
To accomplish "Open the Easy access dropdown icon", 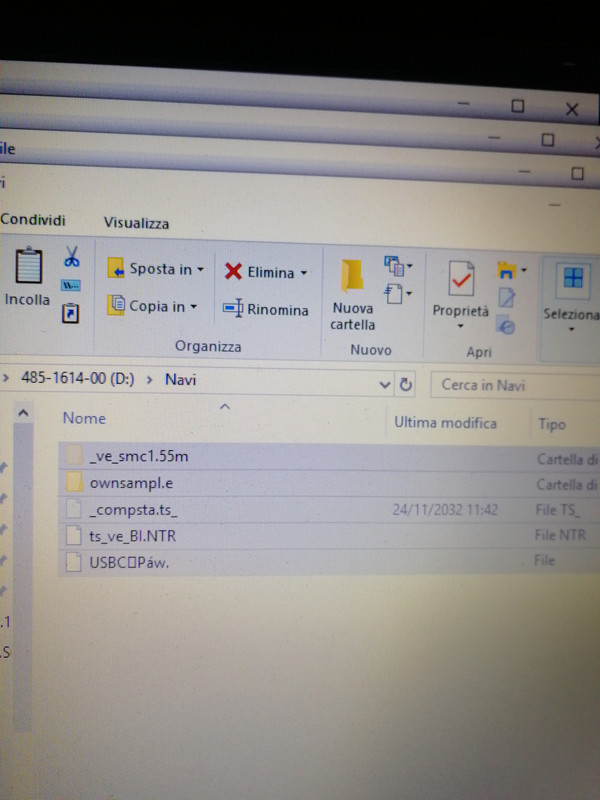I will coord(398,294).
